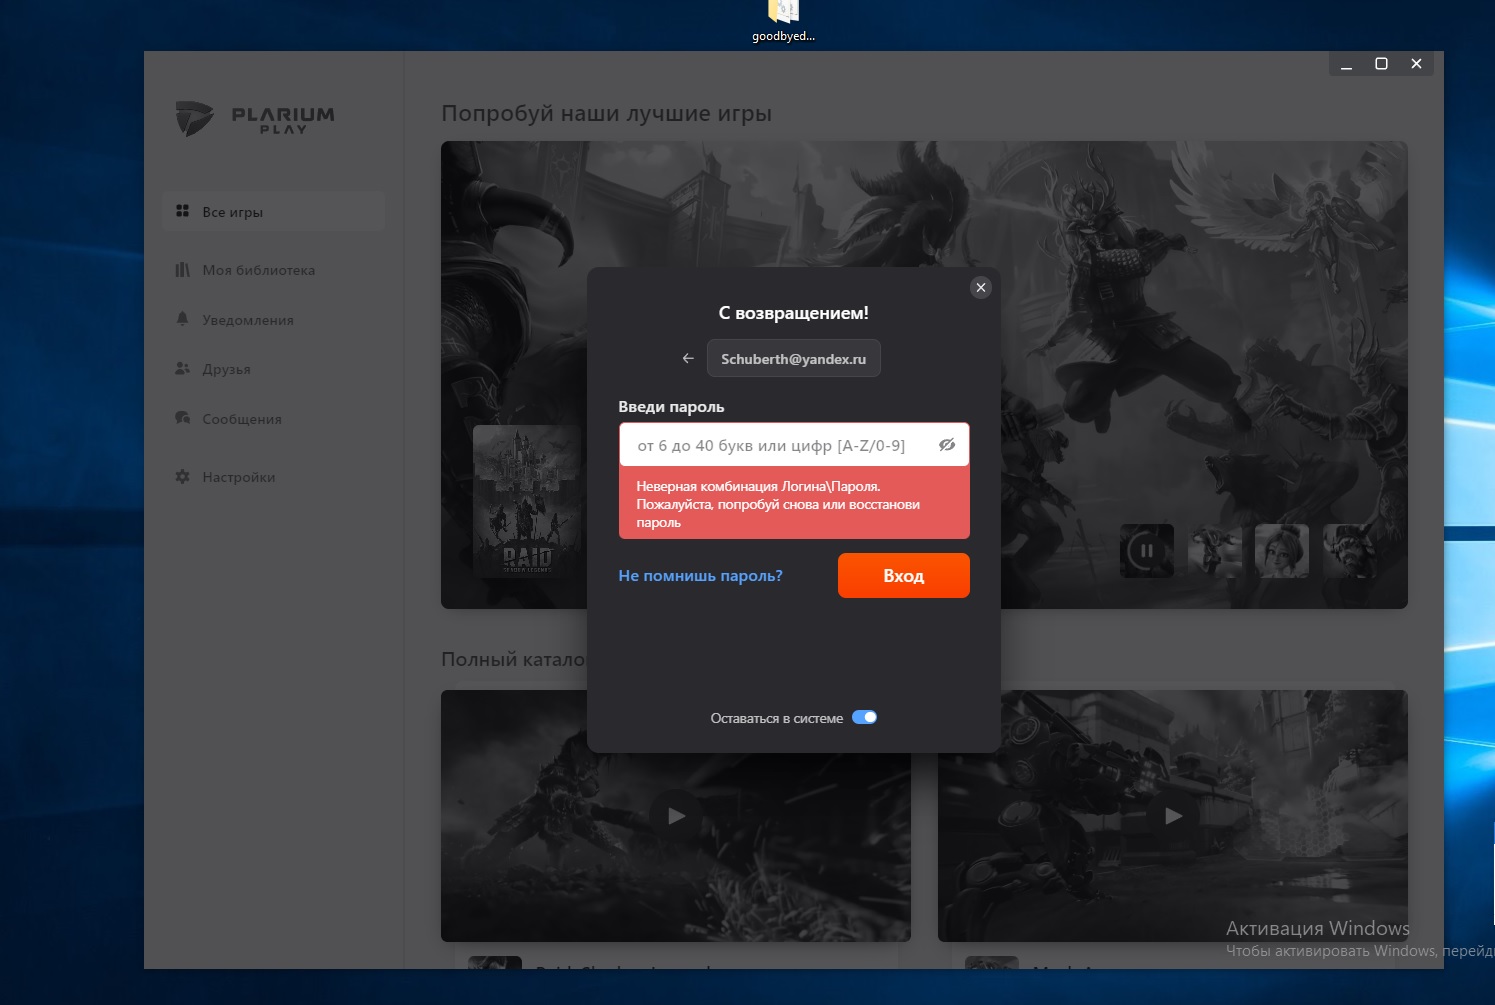Toggle password visibility eye icon
The image size is (1495, 1005).
click(x=947, y=445)
